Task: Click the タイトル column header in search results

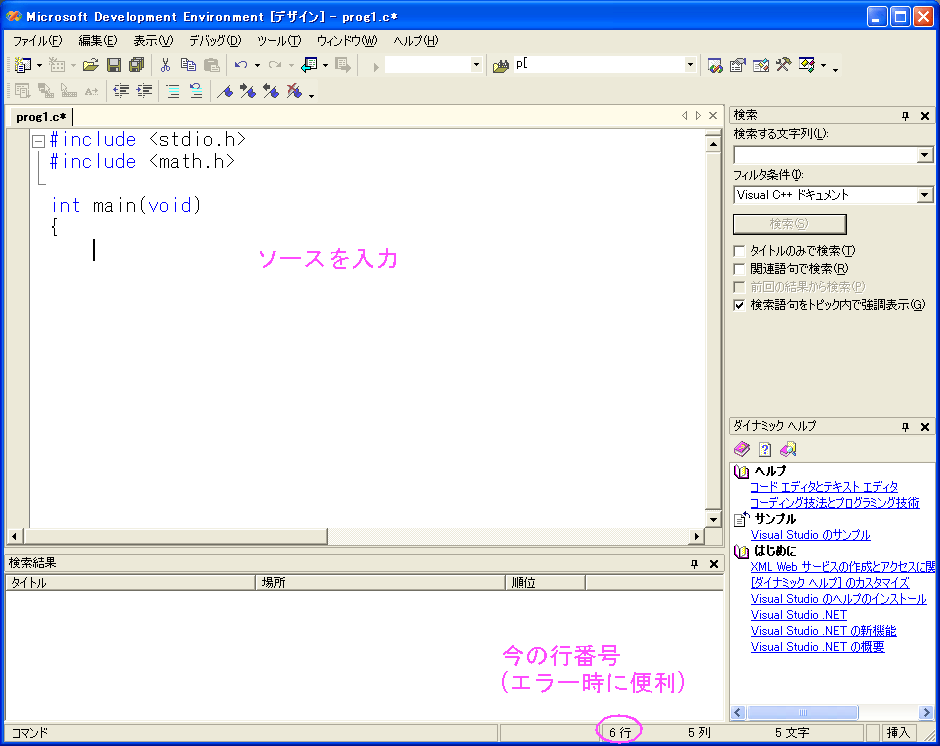Action: pos(131,583)
